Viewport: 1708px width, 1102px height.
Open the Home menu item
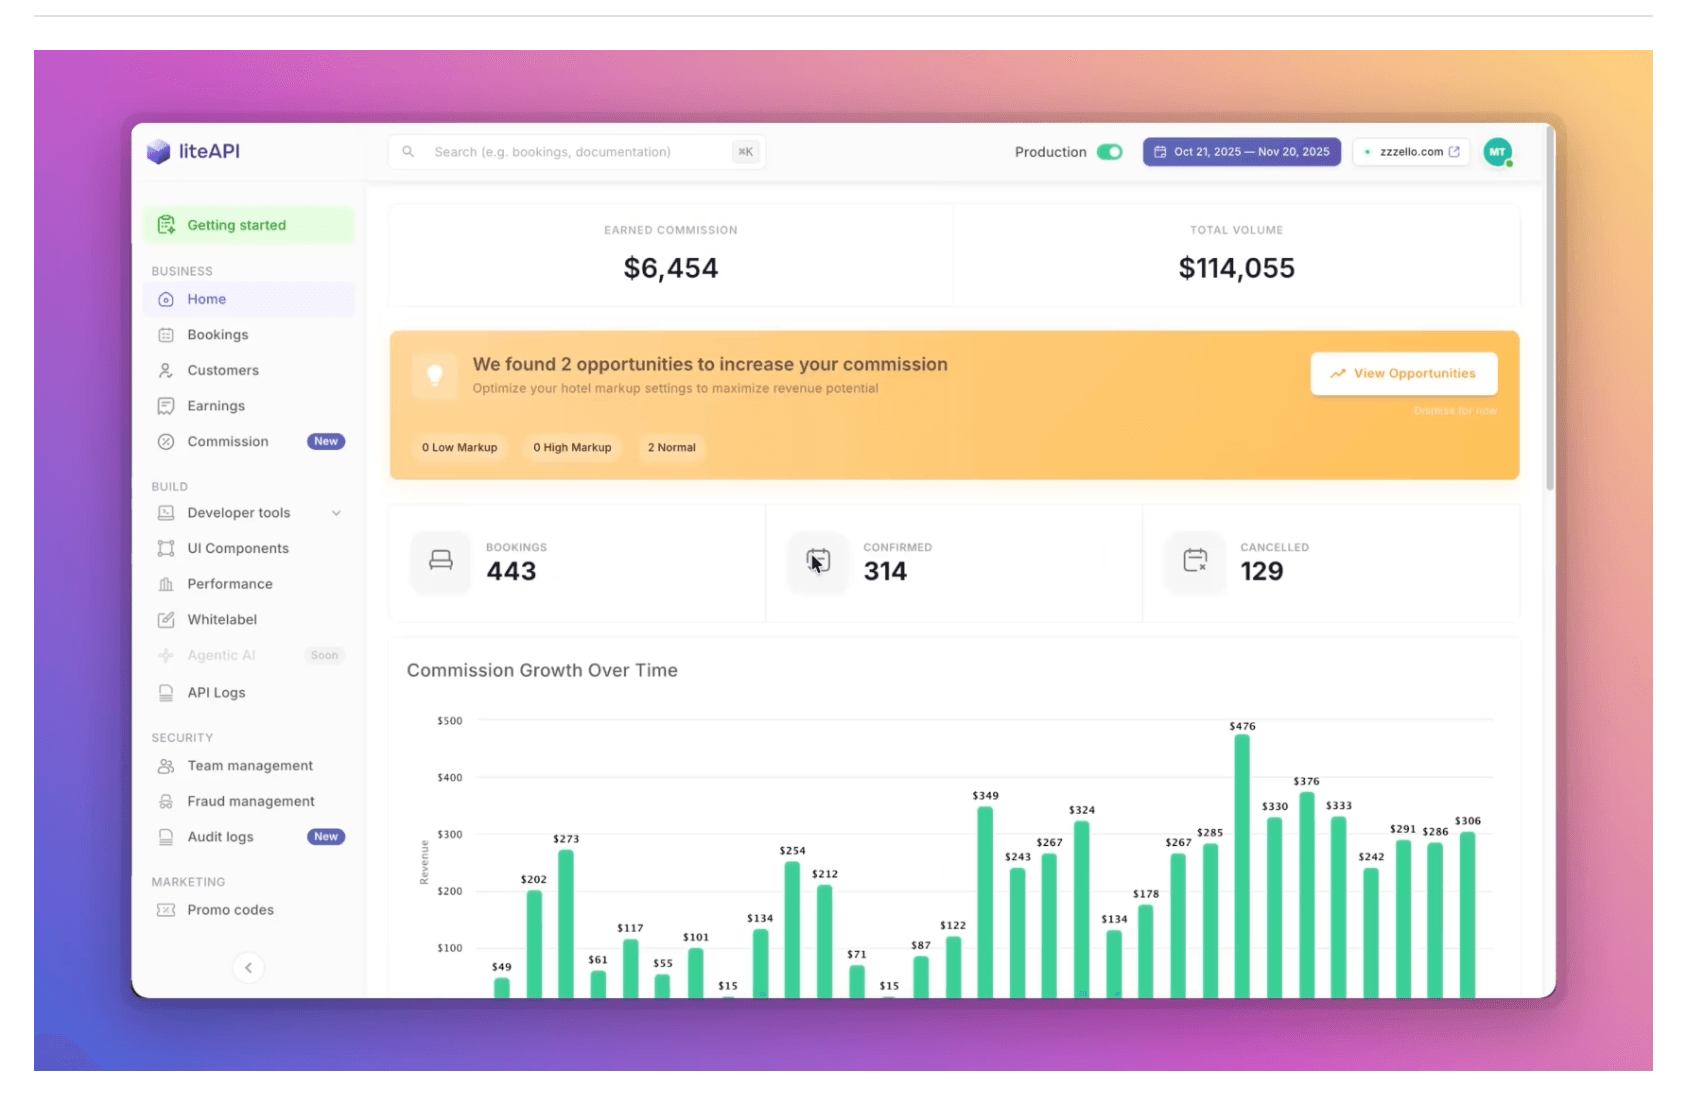click(207, 299)
